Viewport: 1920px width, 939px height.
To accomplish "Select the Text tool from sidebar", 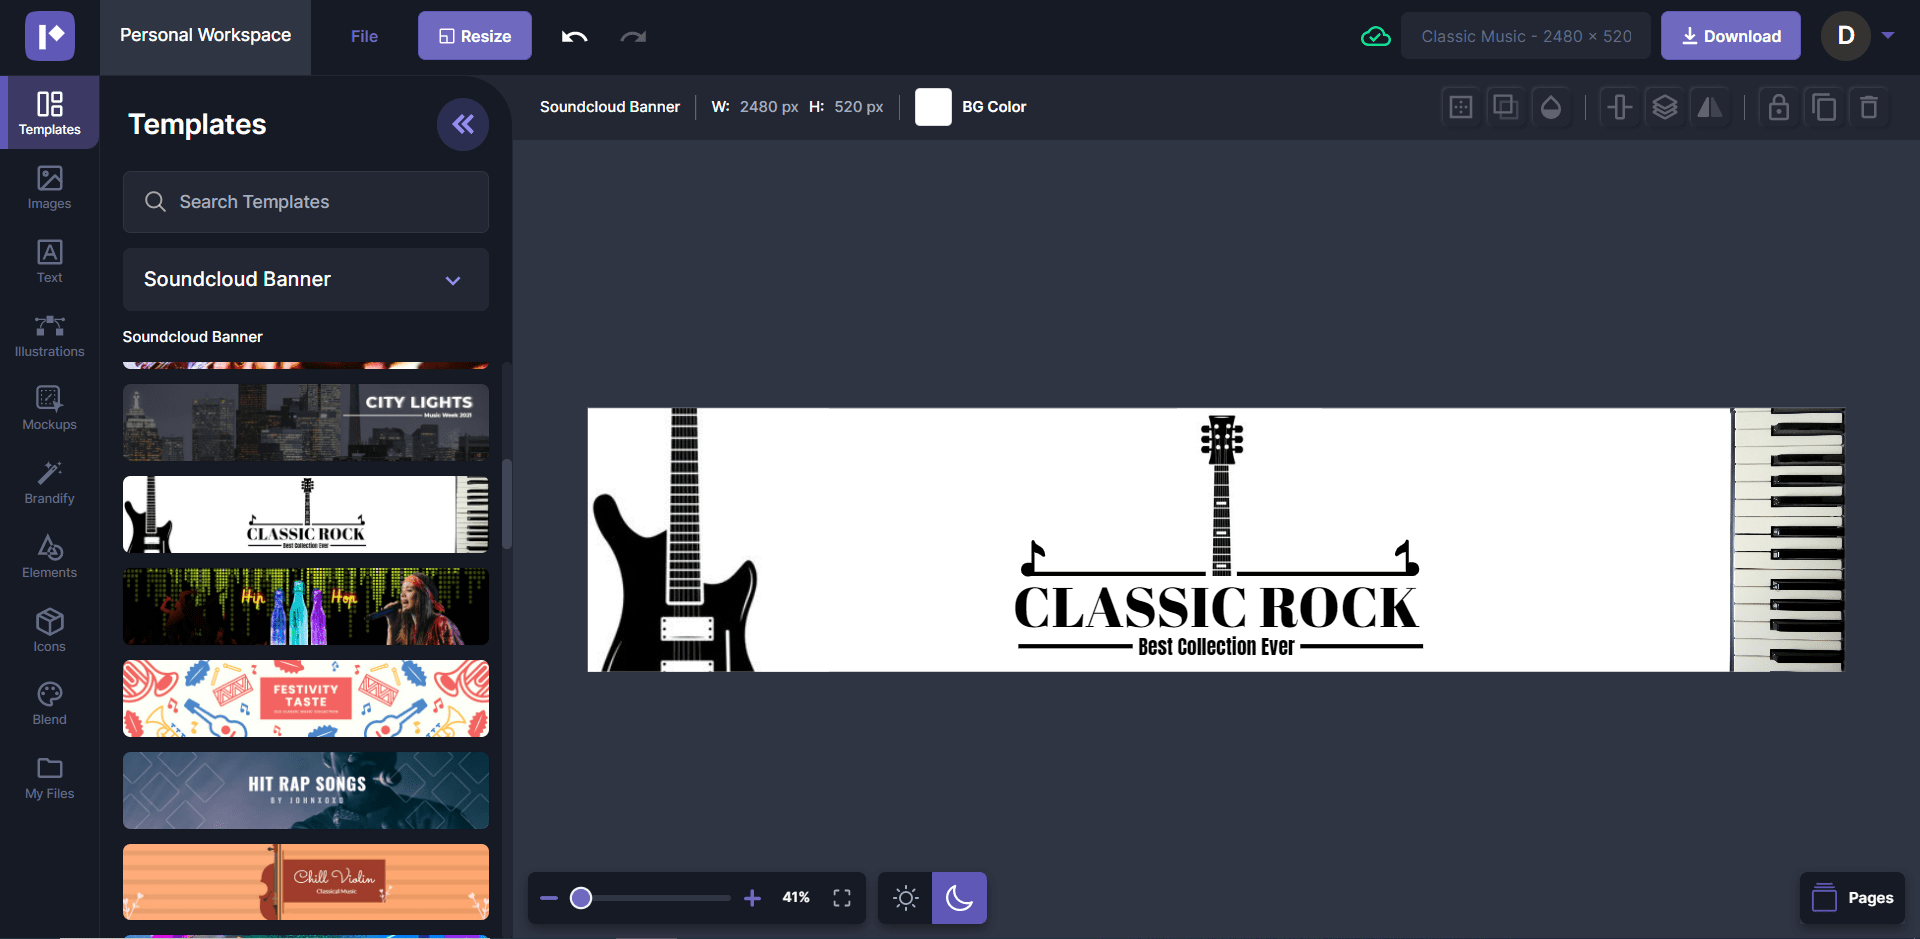I will [x=49, y=261].
